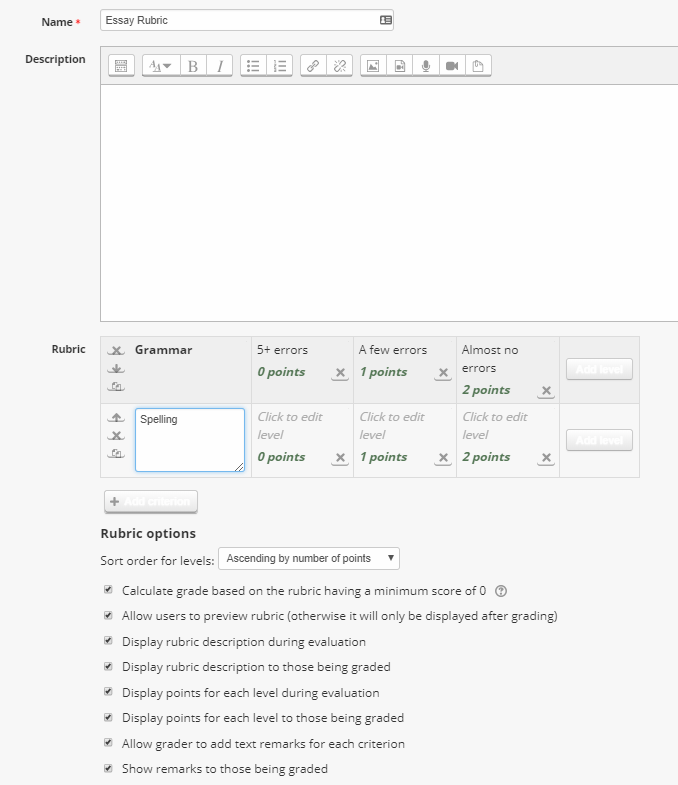Click the record video camera icon
The width and height of the screenshot is (678, 785).
[452, 66]
